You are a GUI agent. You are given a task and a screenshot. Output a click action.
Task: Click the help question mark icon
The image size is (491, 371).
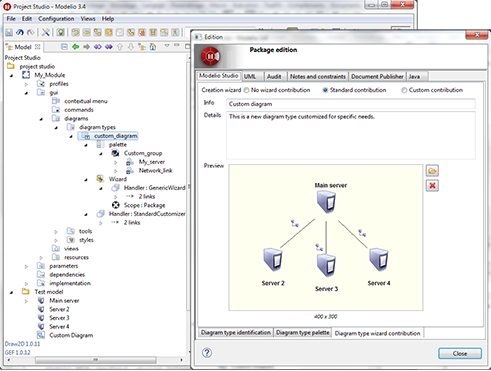click(x=207, y=353)
